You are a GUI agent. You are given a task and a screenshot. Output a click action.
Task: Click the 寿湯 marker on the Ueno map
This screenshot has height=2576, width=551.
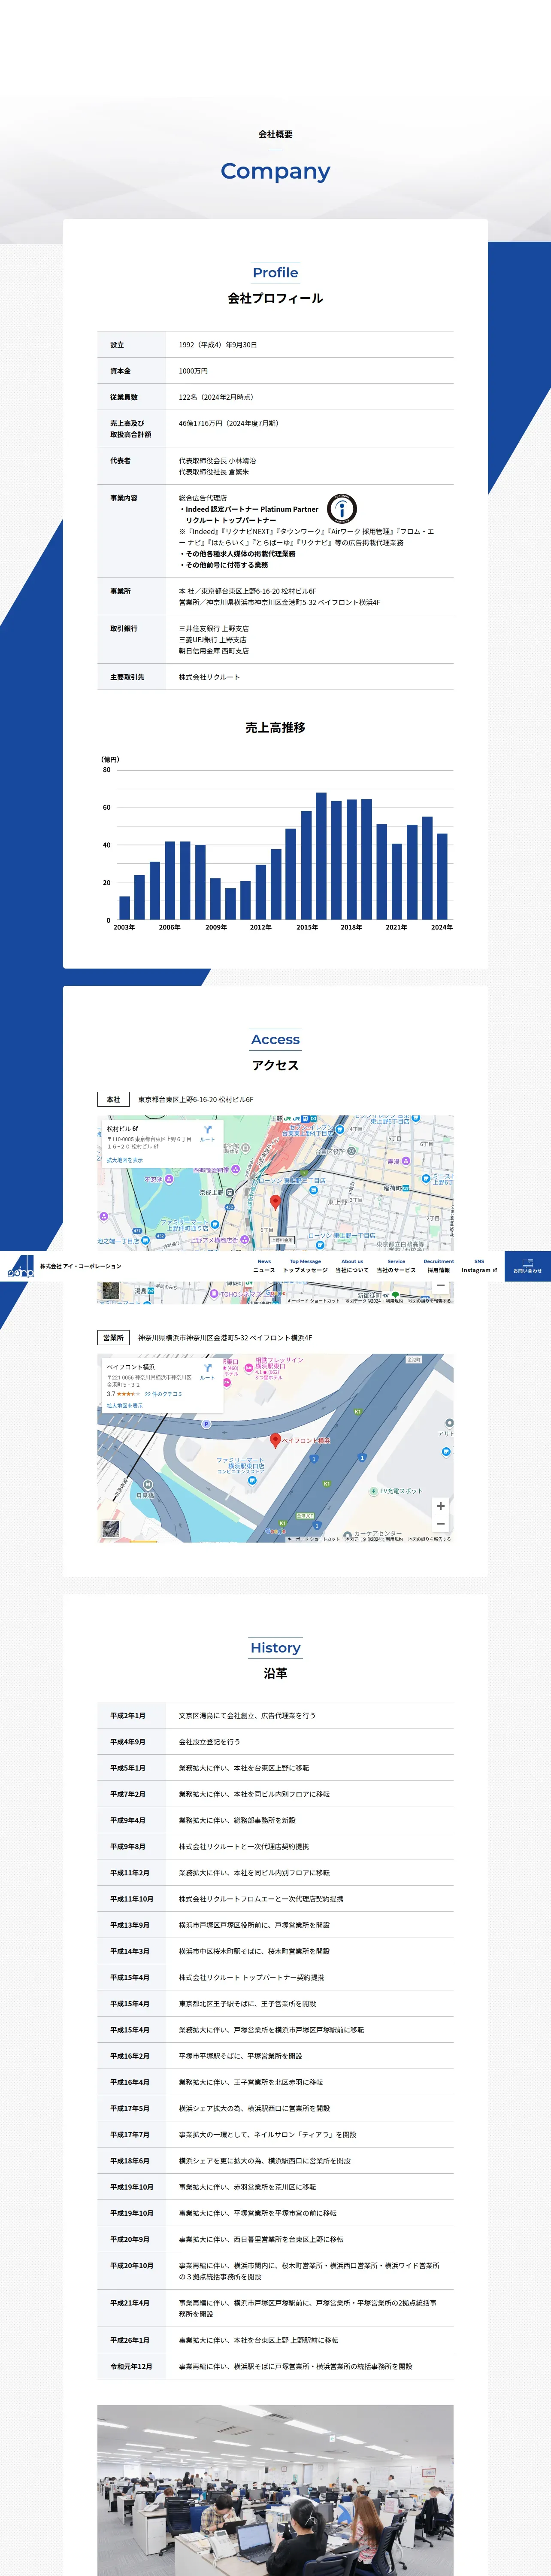click(x=405, y=1161)
